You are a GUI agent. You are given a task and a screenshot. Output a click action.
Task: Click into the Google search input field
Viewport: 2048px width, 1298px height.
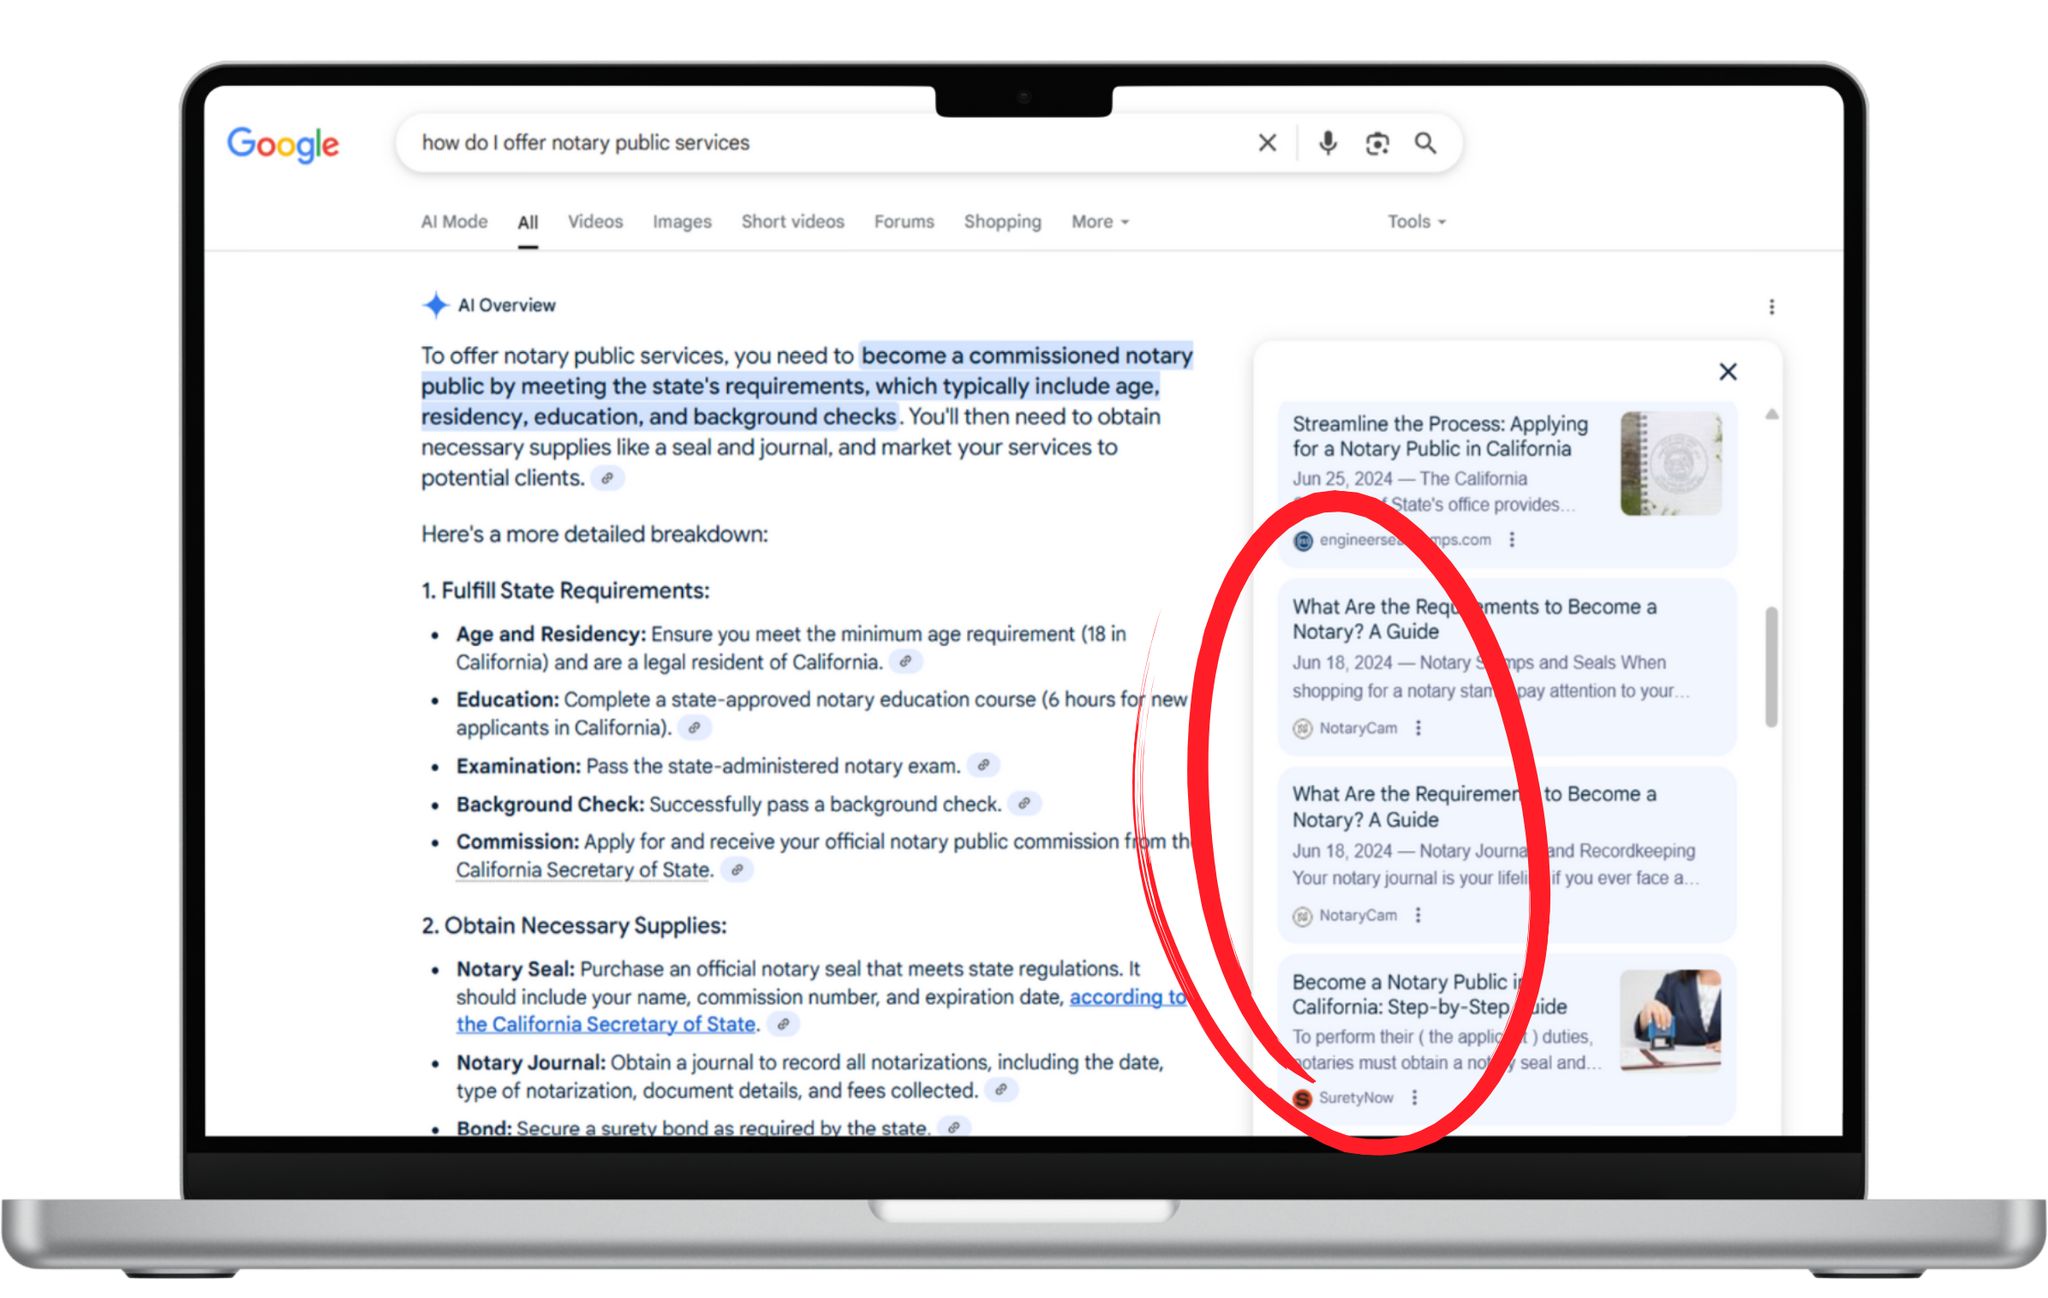click(830, 143)
